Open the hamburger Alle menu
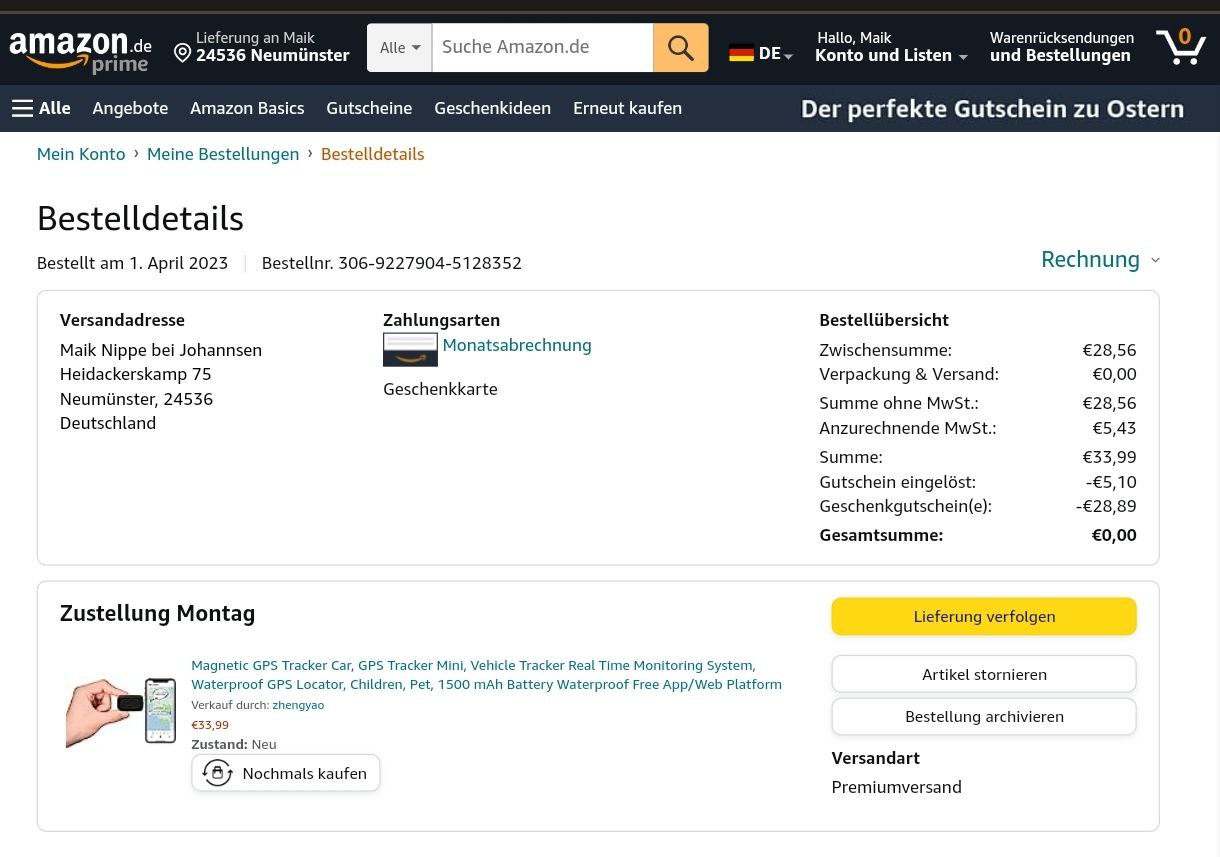This screenshot has height=857, width=1220. coord(41,108)
